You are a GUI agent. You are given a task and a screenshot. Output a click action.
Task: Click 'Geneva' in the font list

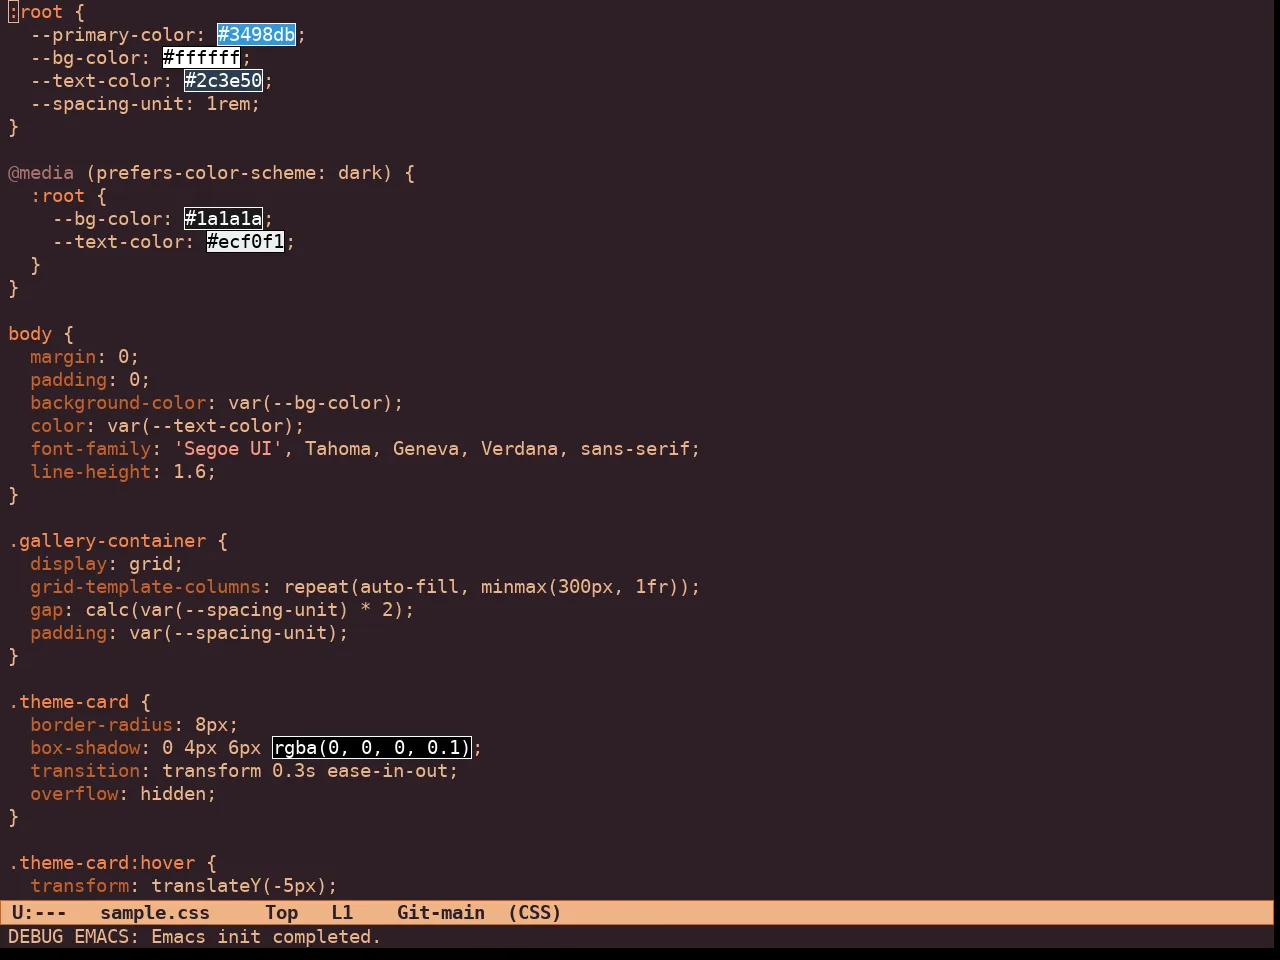(x=426, y=448)
